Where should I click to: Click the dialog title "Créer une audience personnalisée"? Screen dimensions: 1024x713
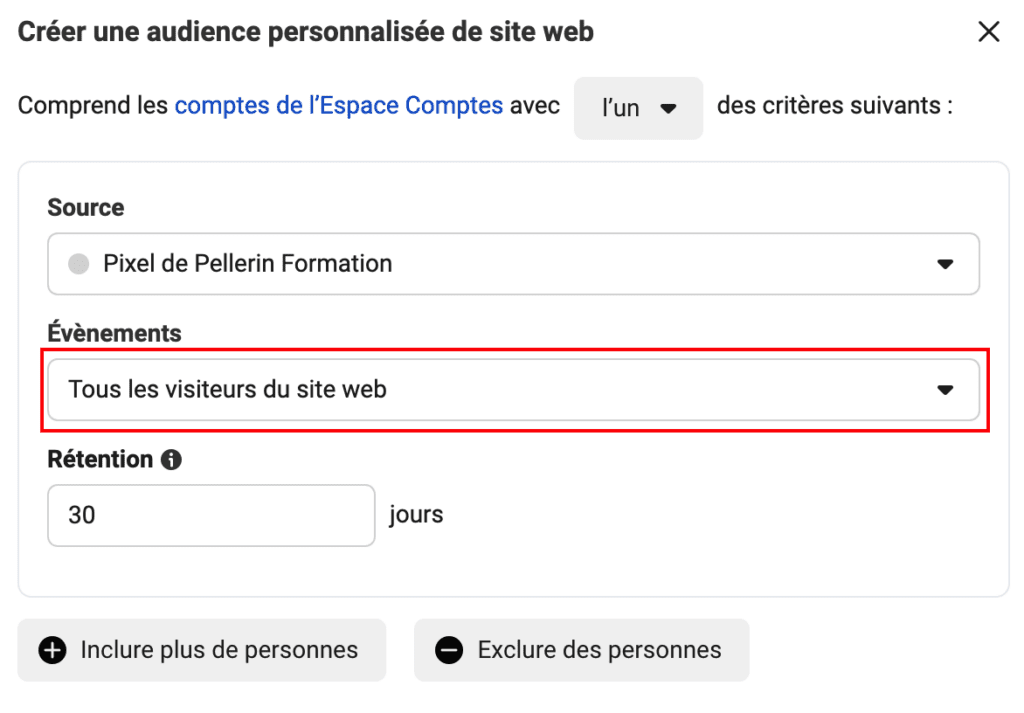306,32
